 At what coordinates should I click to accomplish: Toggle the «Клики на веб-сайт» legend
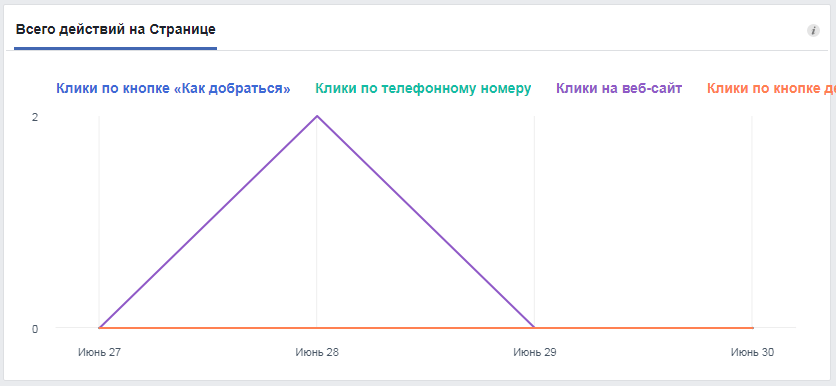pos(619,89)
